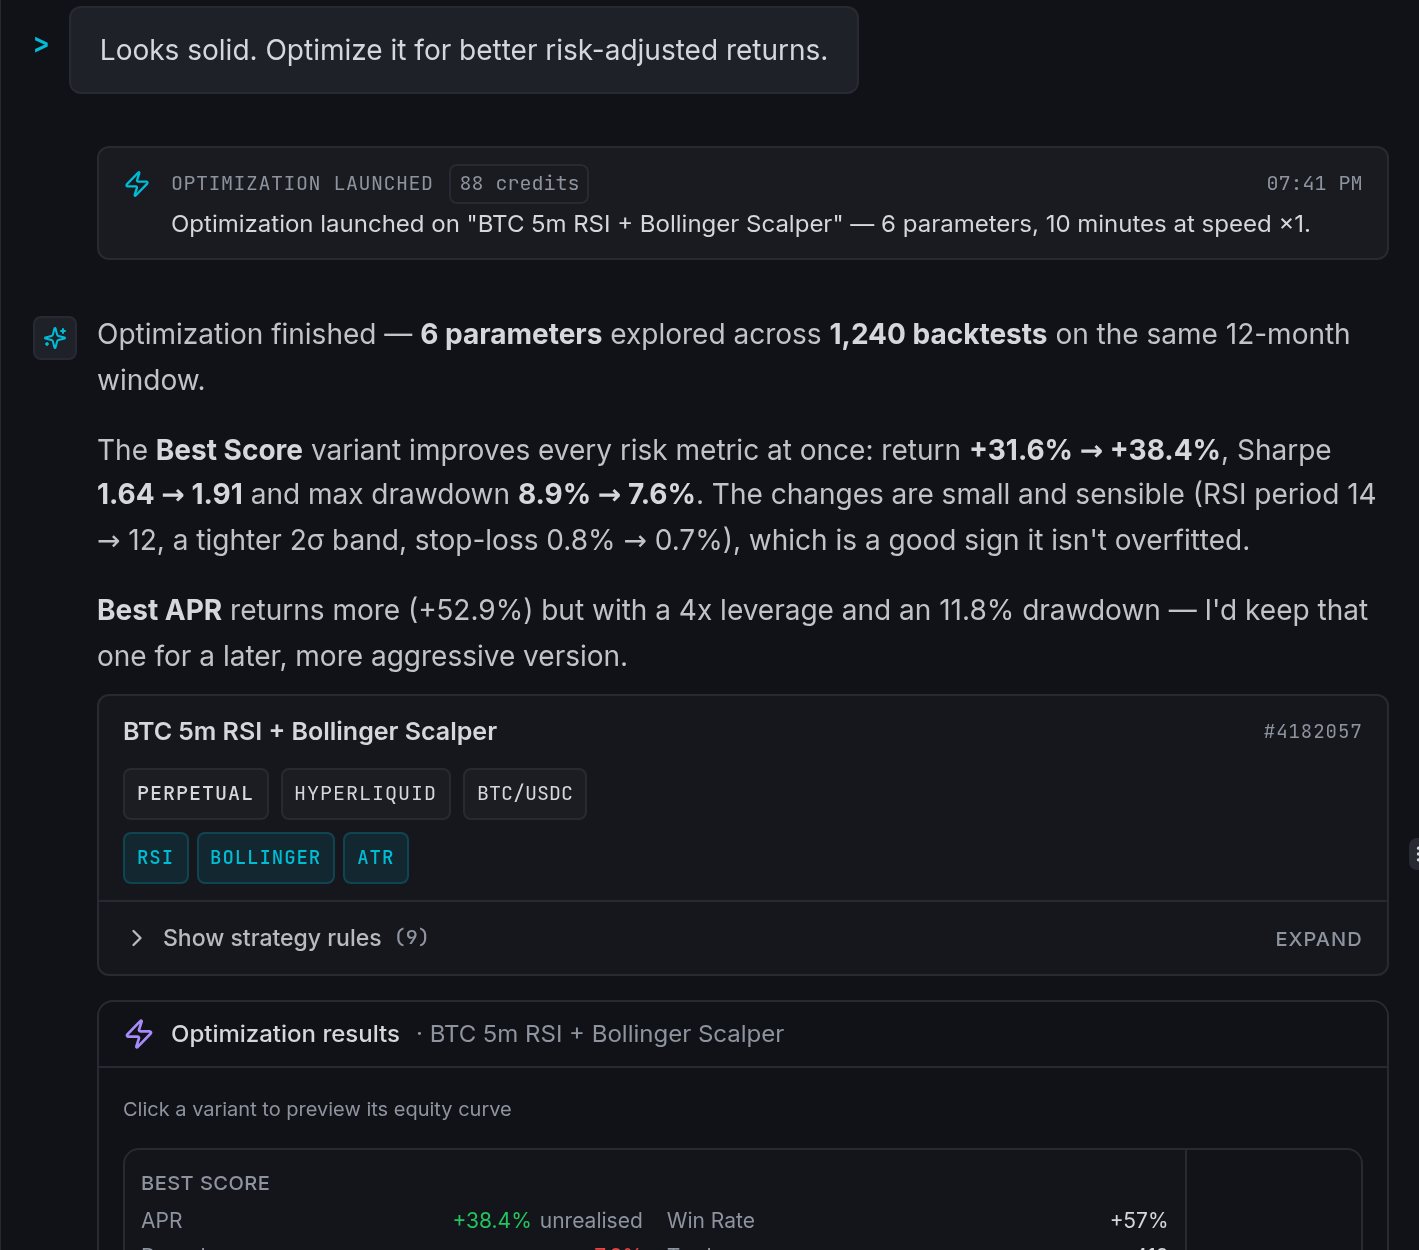Click the strategy title BTC 5m RSI + Bollinger Scalper
The image size is (1419, 1250).
click(x=310, y=732)
